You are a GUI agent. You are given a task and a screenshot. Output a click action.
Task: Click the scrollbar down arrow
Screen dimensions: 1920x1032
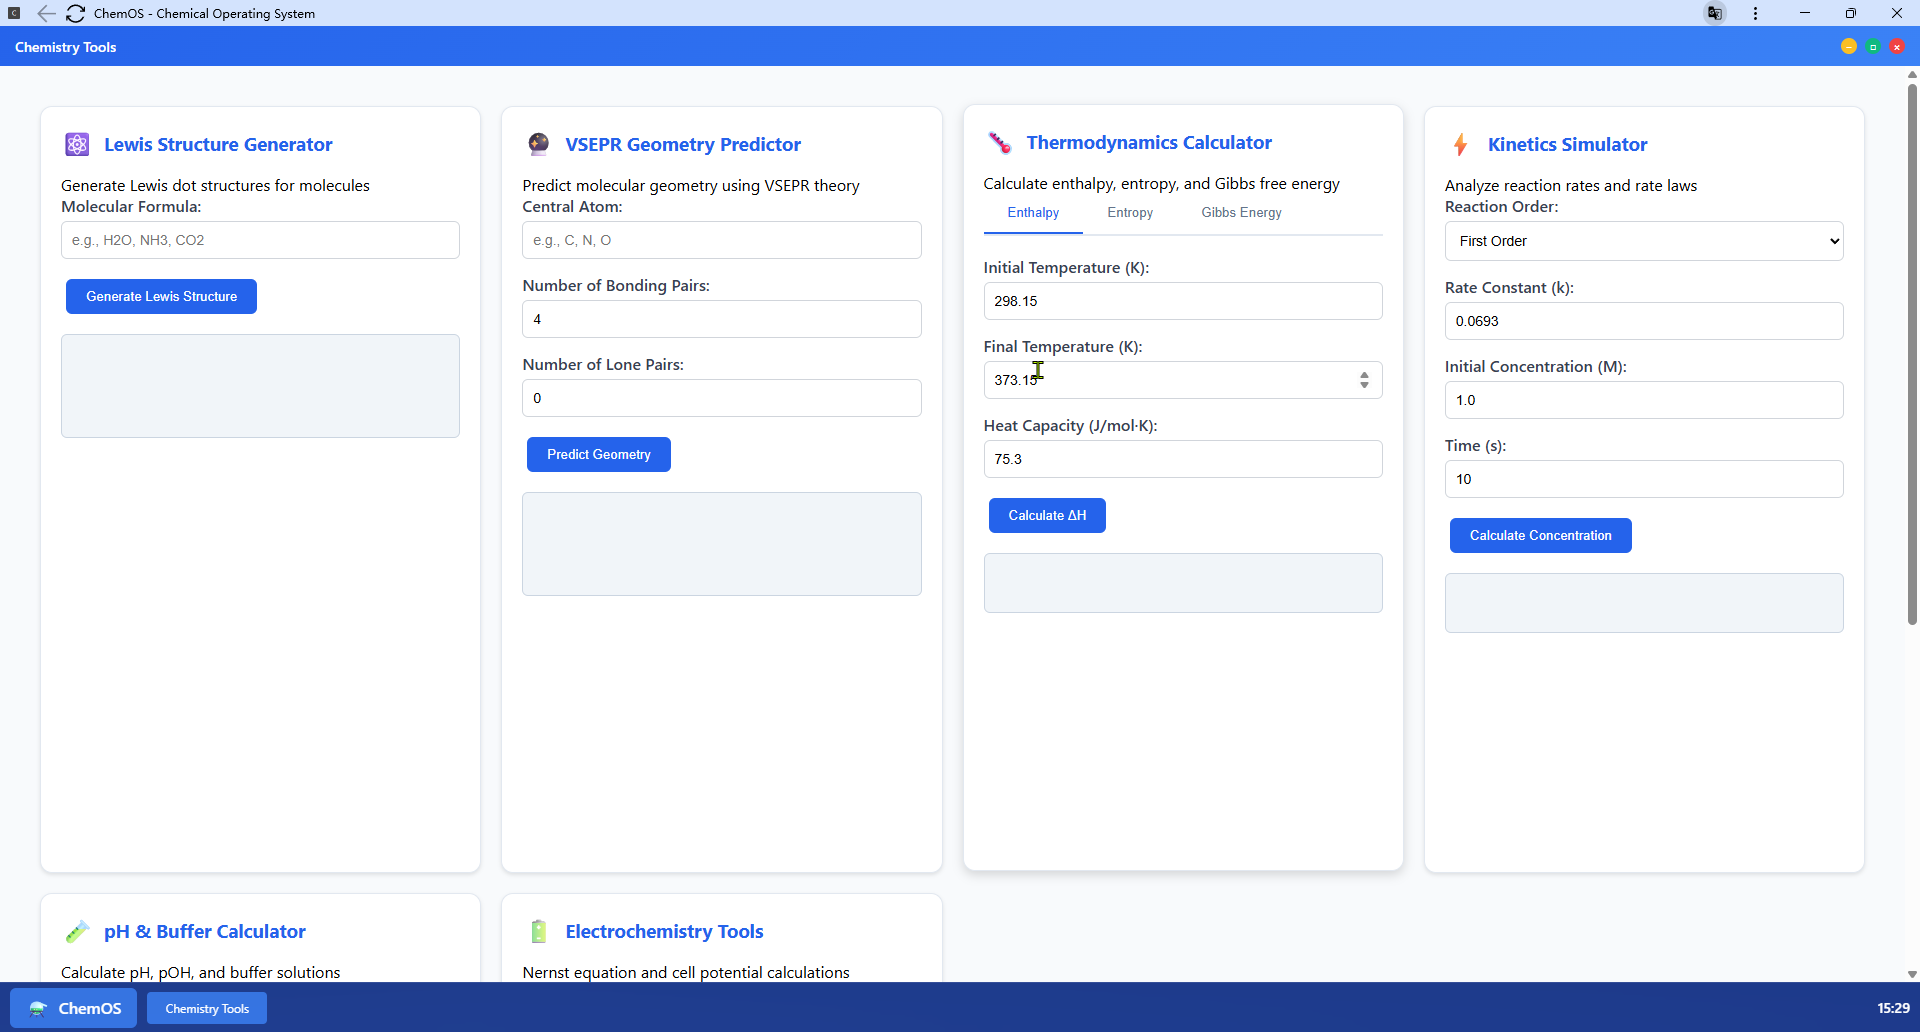pos(1912,974)
